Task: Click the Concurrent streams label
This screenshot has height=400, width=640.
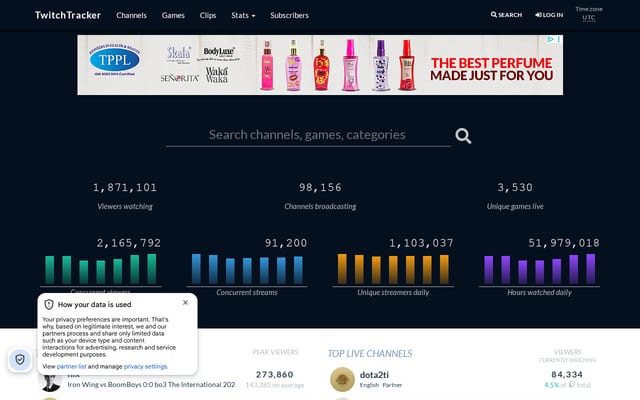Action: pos(247,292)
